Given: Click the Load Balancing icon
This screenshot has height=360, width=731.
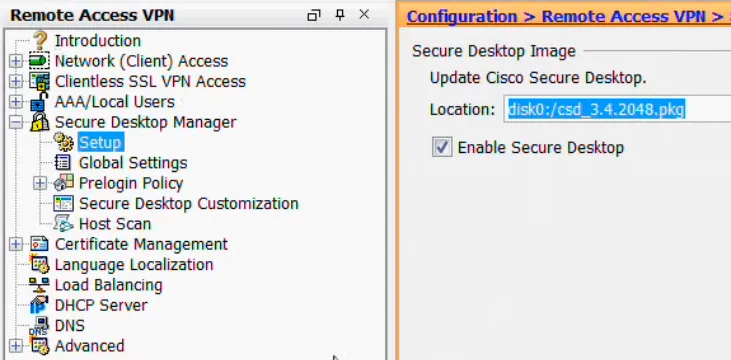Looking at the screenshot, I should pyautogui.click(x=39, y=285).
